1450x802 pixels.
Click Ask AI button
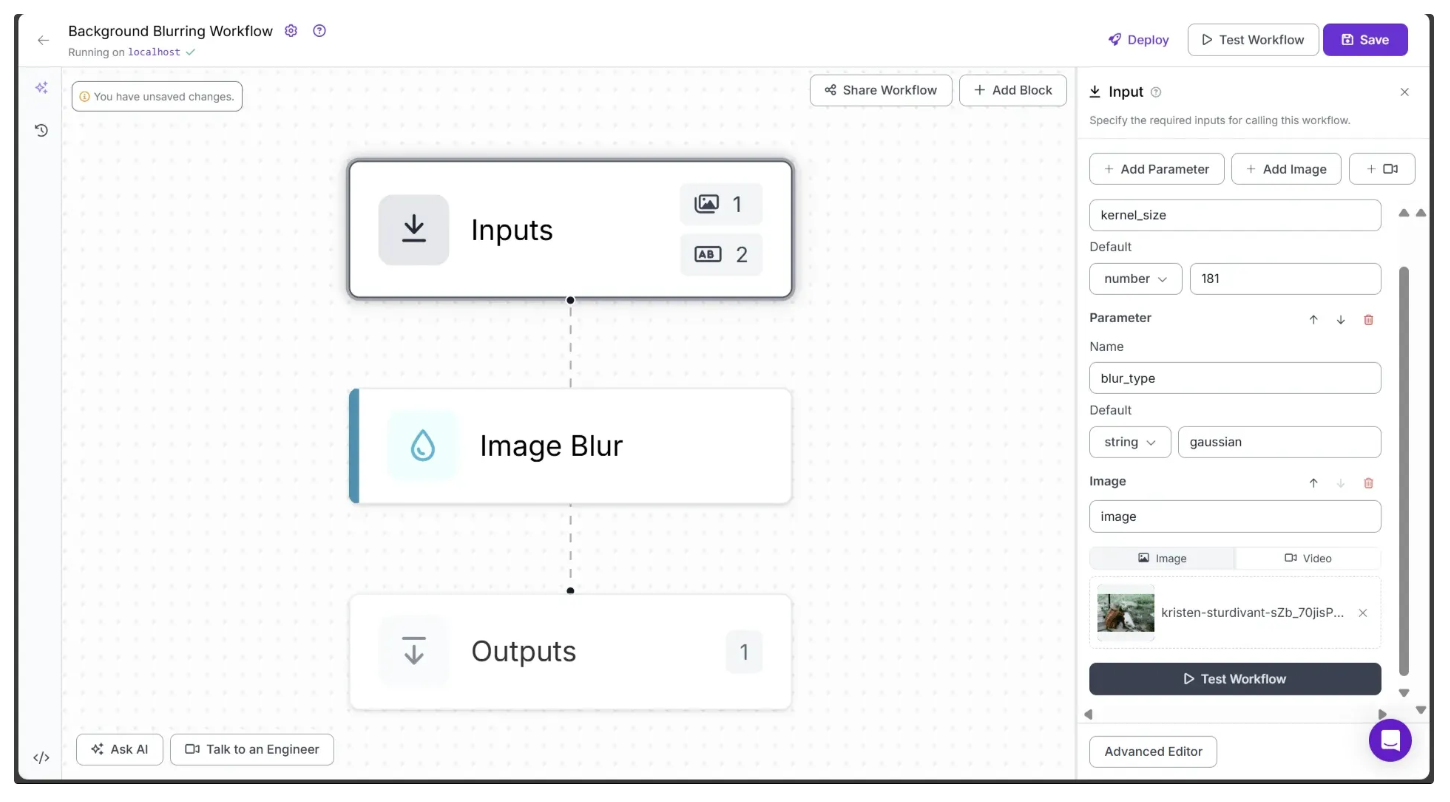click(119, 750)
